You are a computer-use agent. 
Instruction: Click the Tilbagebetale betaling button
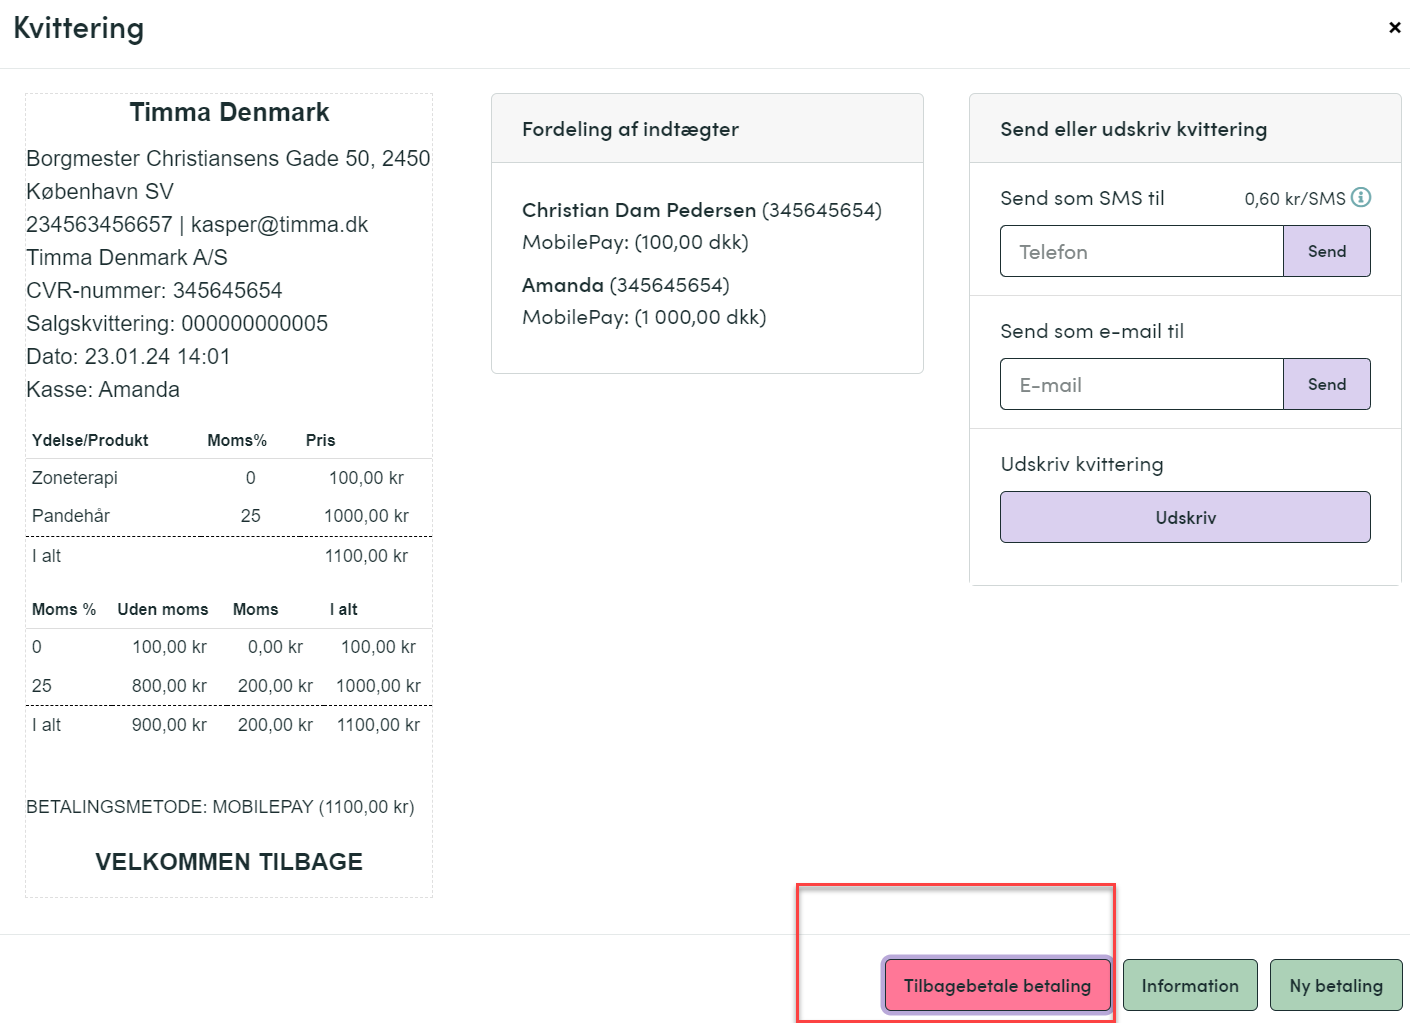point(997,986)
